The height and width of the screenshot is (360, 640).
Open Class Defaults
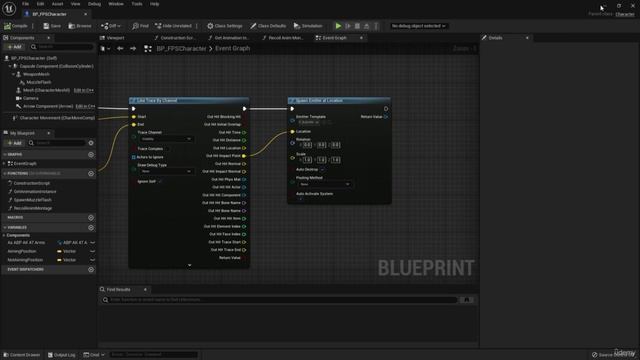pos(268,26)
